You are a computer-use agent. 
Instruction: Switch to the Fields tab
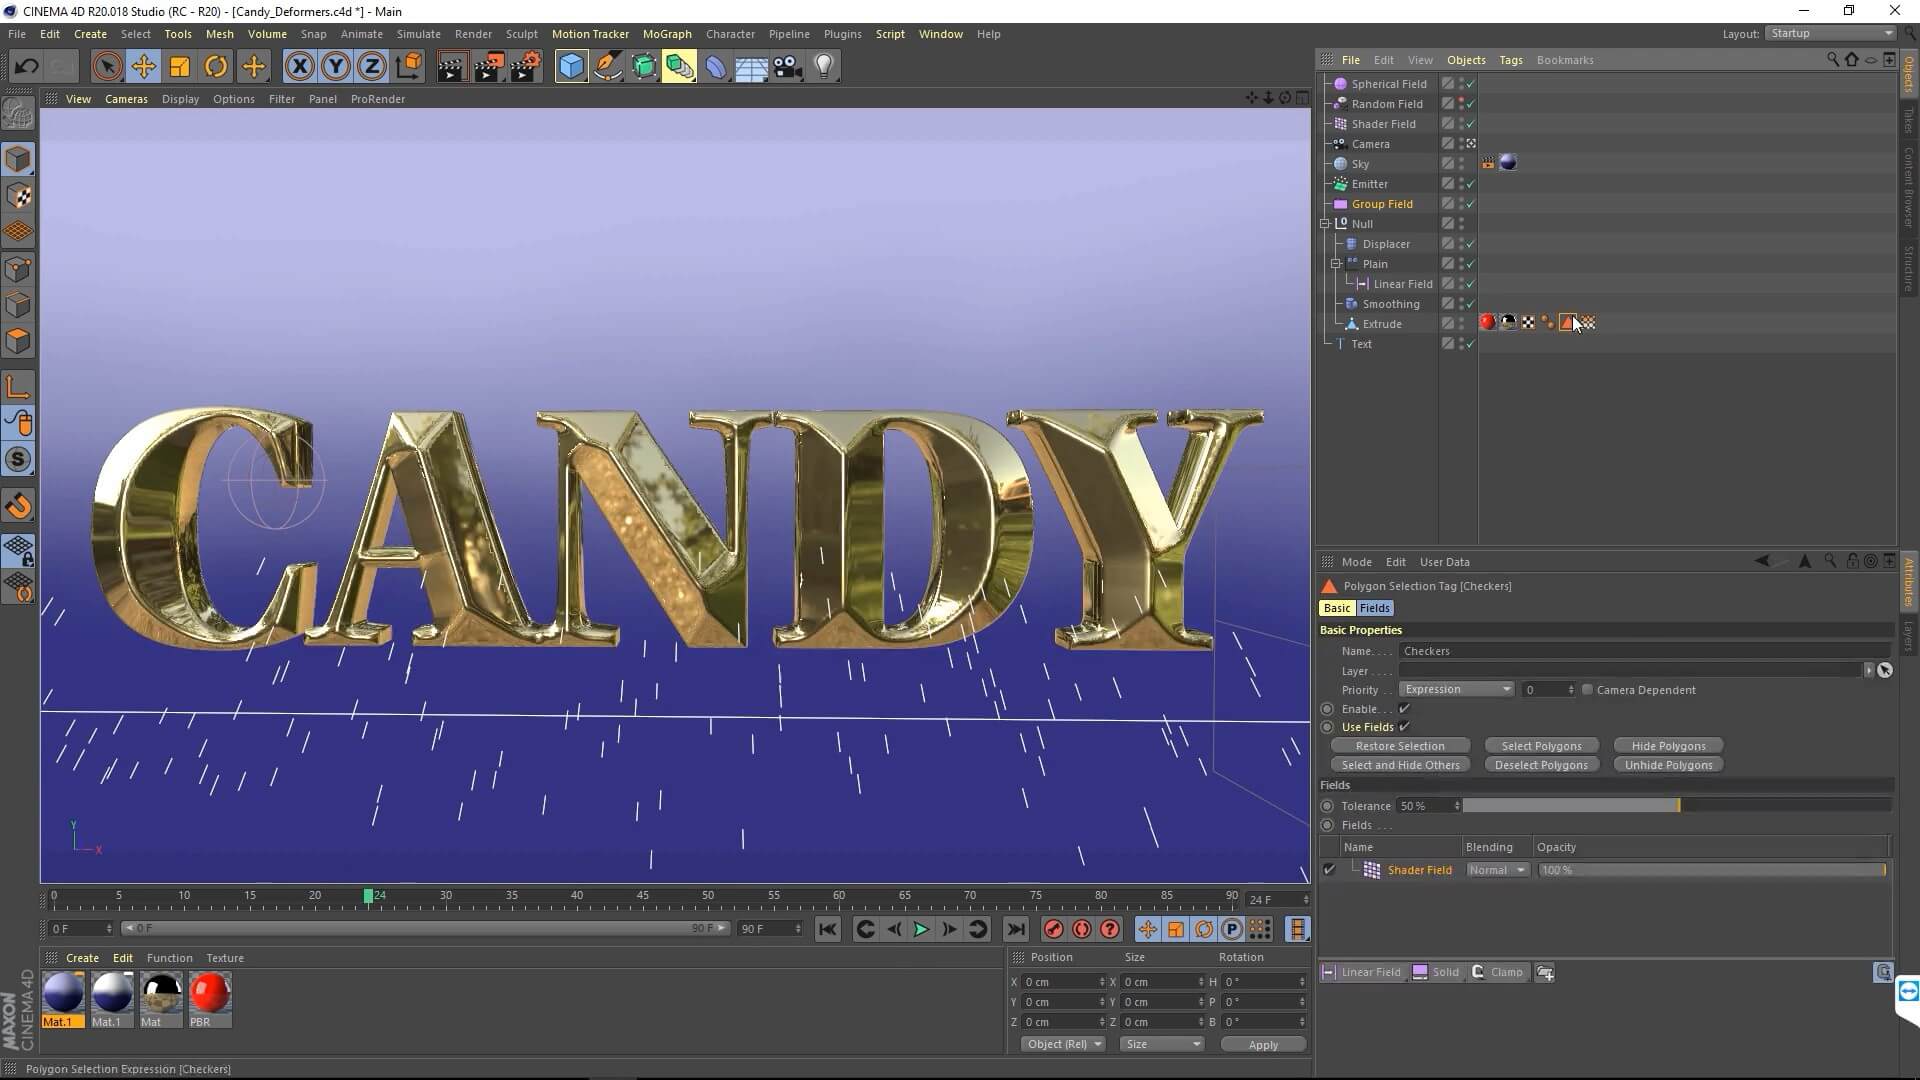pyautogui.click(x=1374, y=608)
